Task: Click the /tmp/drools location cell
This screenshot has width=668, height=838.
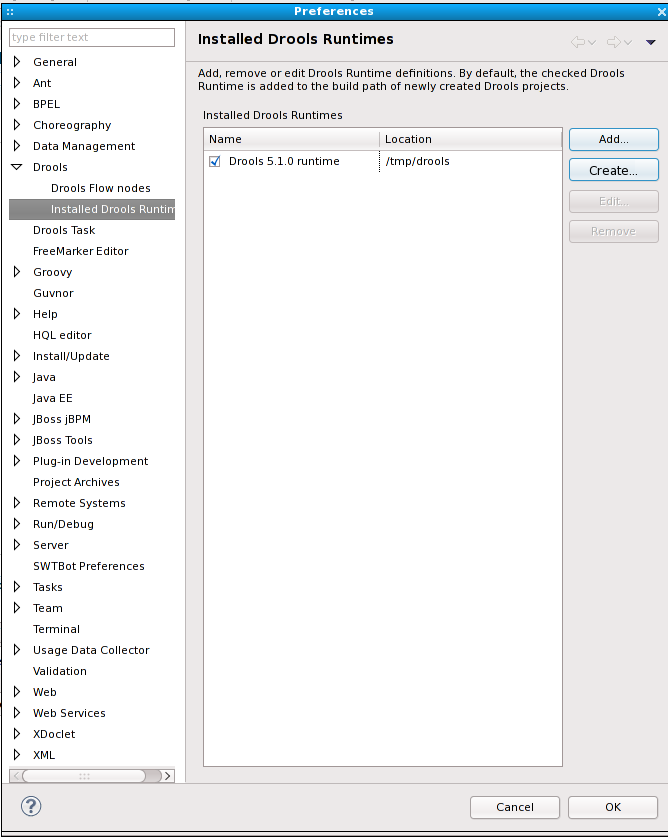Action: click(x=417, y=161)
